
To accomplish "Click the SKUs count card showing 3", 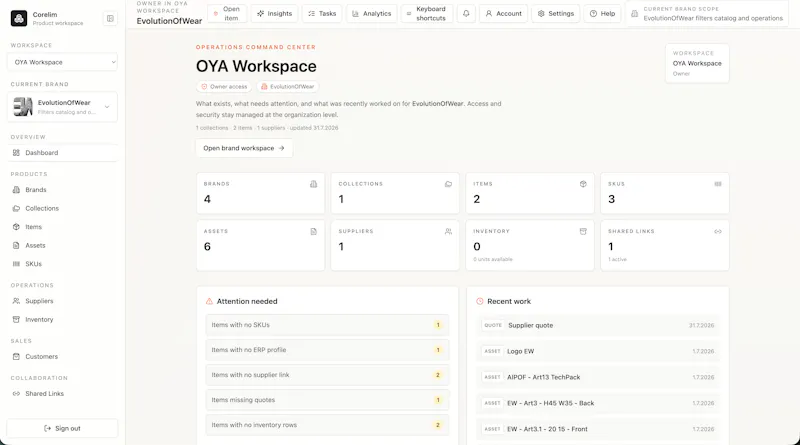I will pos(665,193).
